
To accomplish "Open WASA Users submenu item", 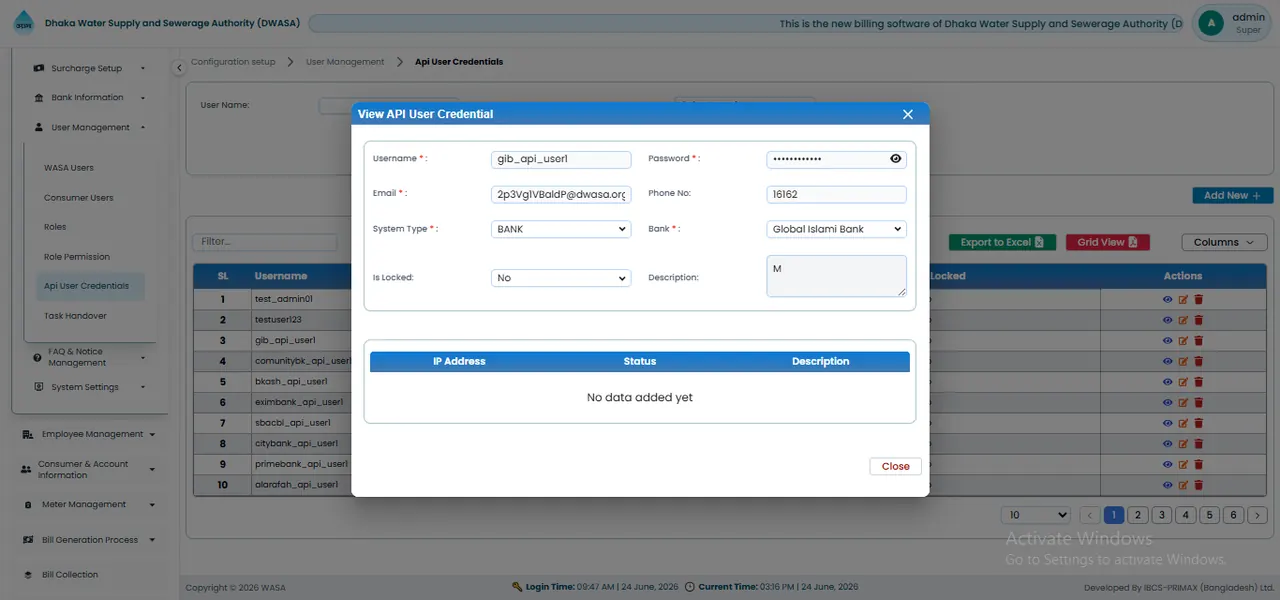I will pyautogui.click(x=69, y=168).
